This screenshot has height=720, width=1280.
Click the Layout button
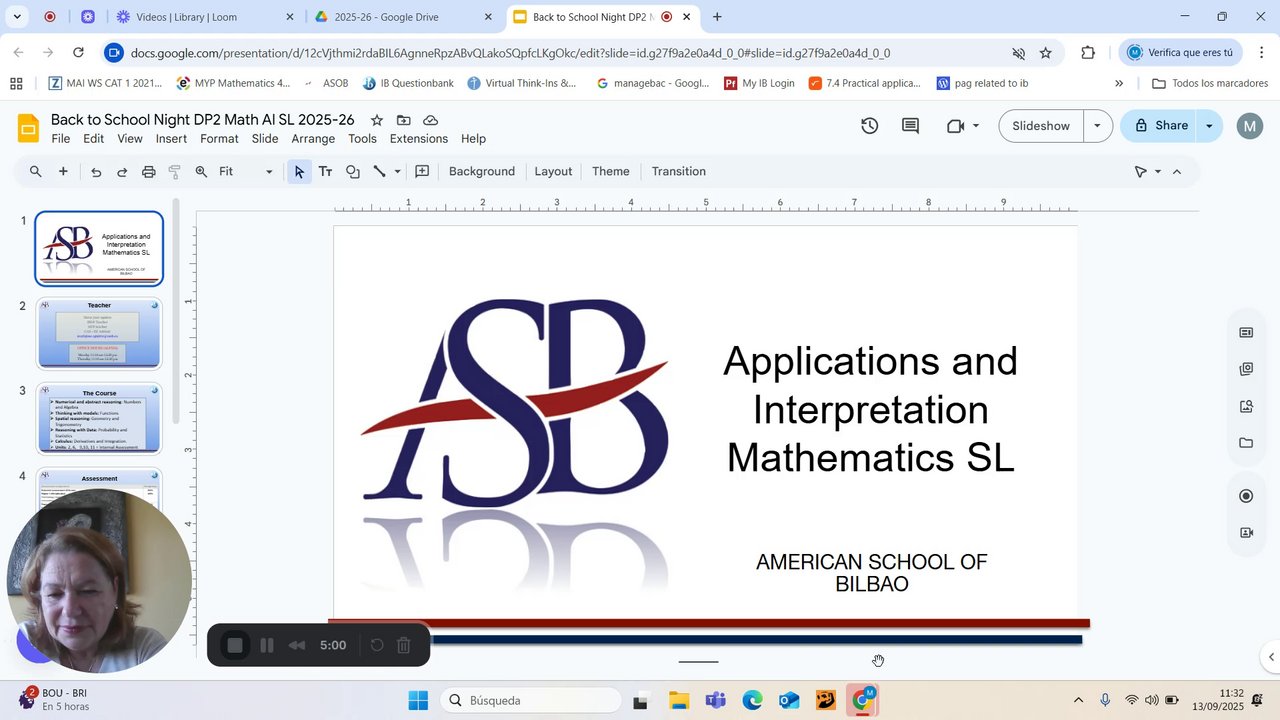point(553,172)
